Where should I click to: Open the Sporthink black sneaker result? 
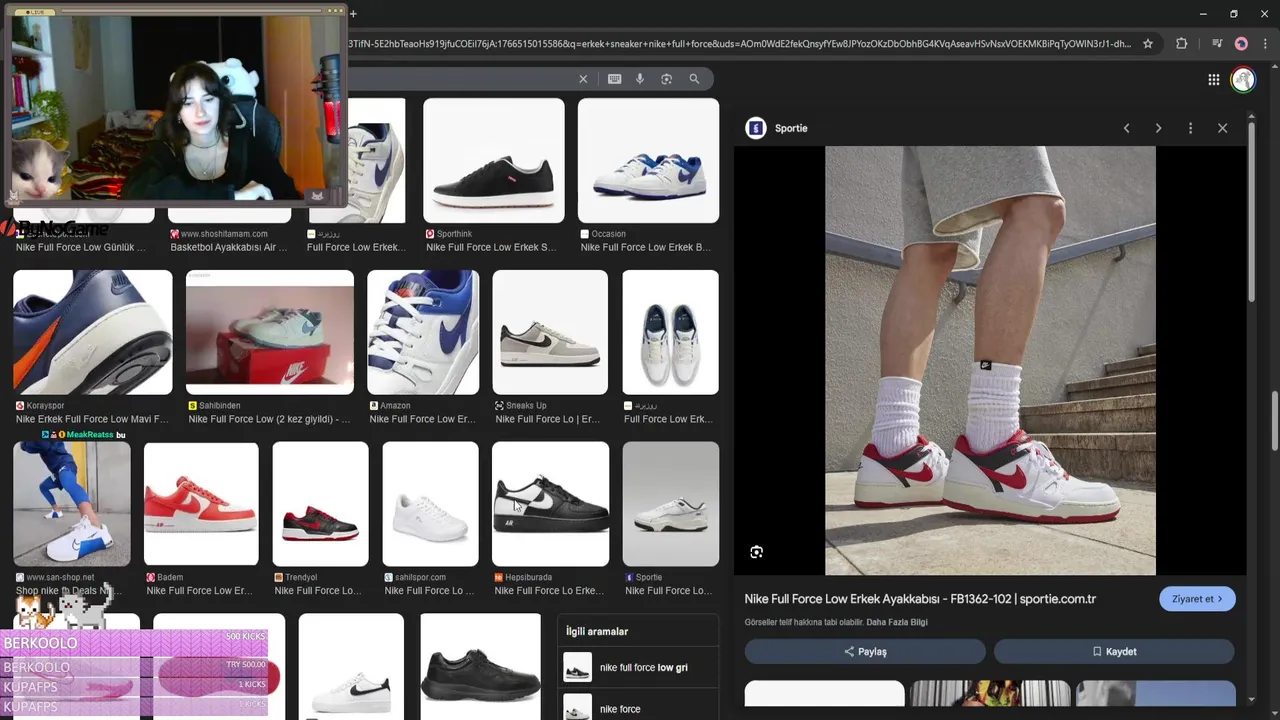click(x=494, y=160)
